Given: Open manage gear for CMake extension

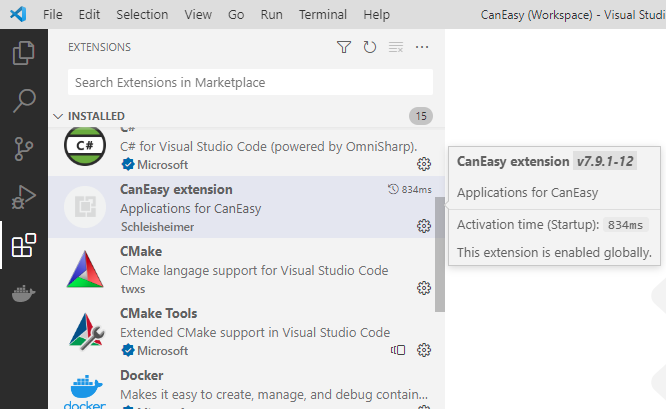Looking at the screenshot, I should point(423,288).
